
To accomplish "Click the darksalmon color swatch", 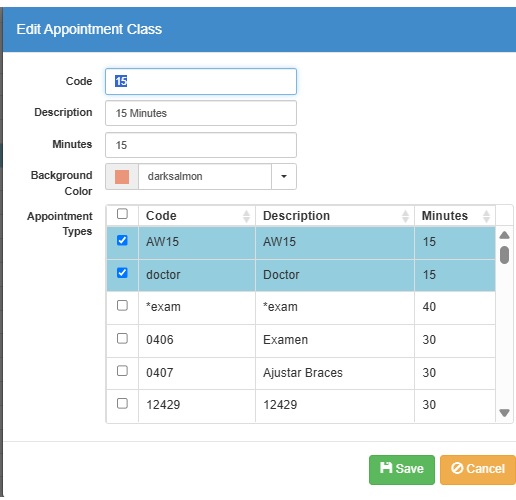I will tap(122, 177).
